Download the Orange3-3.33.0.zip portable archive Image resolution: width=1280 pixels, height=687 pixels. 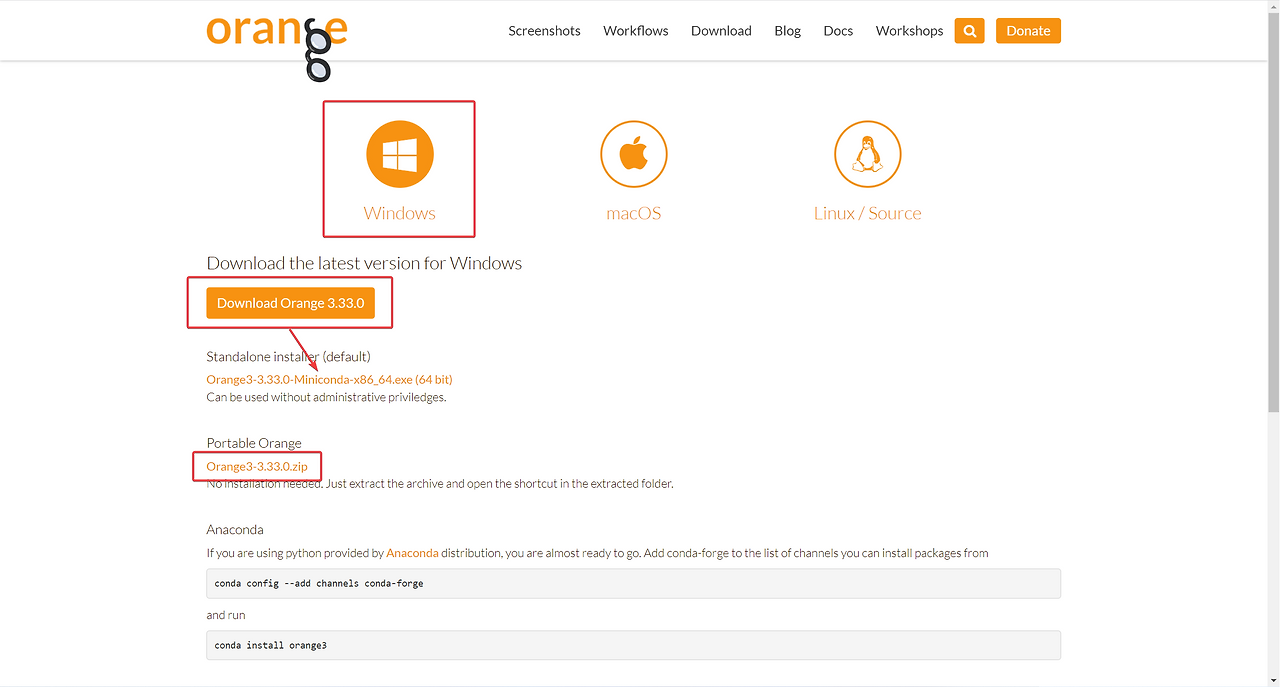tap(257, 467)
